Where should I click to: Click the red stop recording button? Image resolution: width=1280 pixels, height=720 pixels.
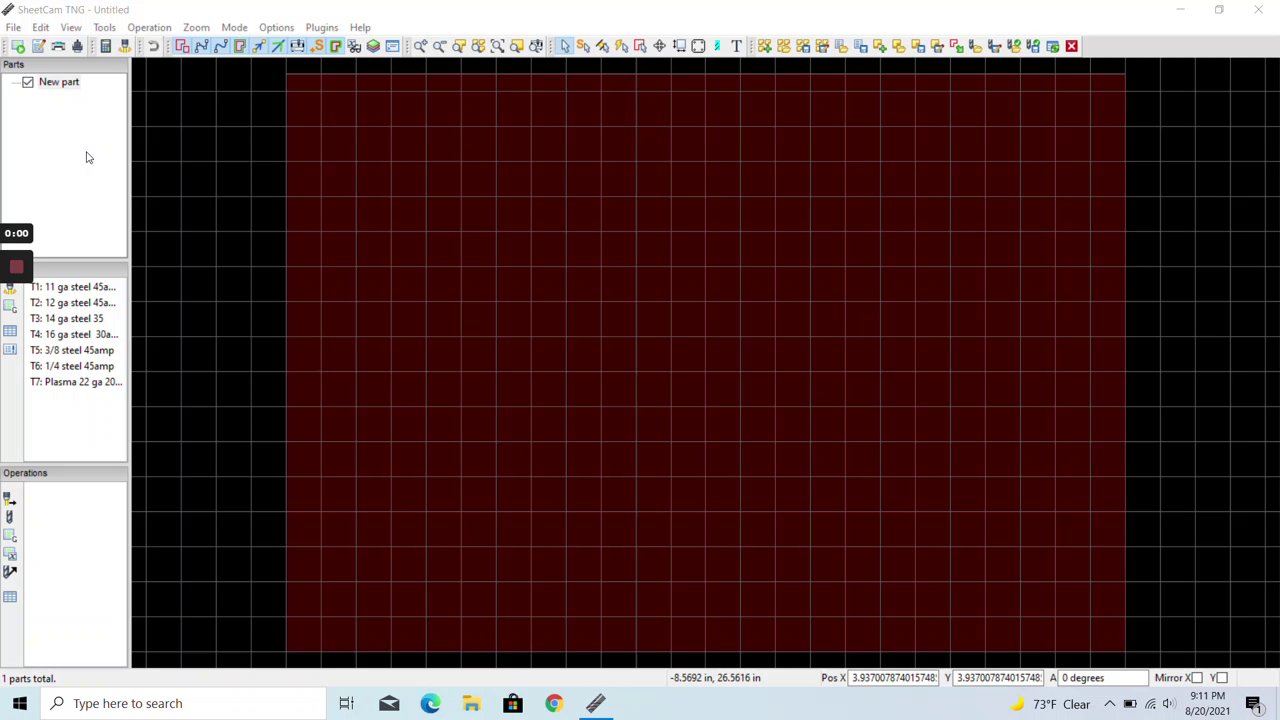coord(16,266)
